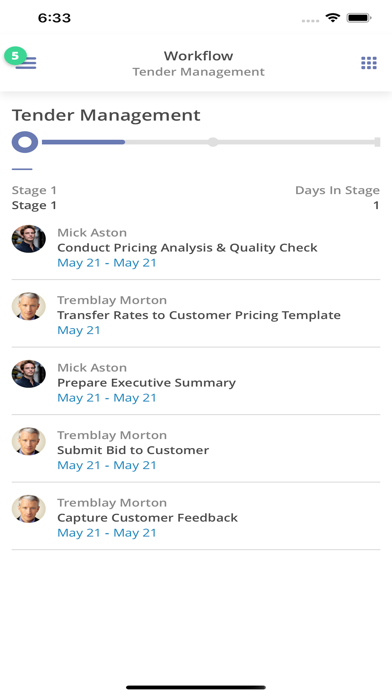This screenshot has width=392, height=696.
Task: Tap Mick Aston's avatar on Pricing Analysis
Action: tap(29, 239)
